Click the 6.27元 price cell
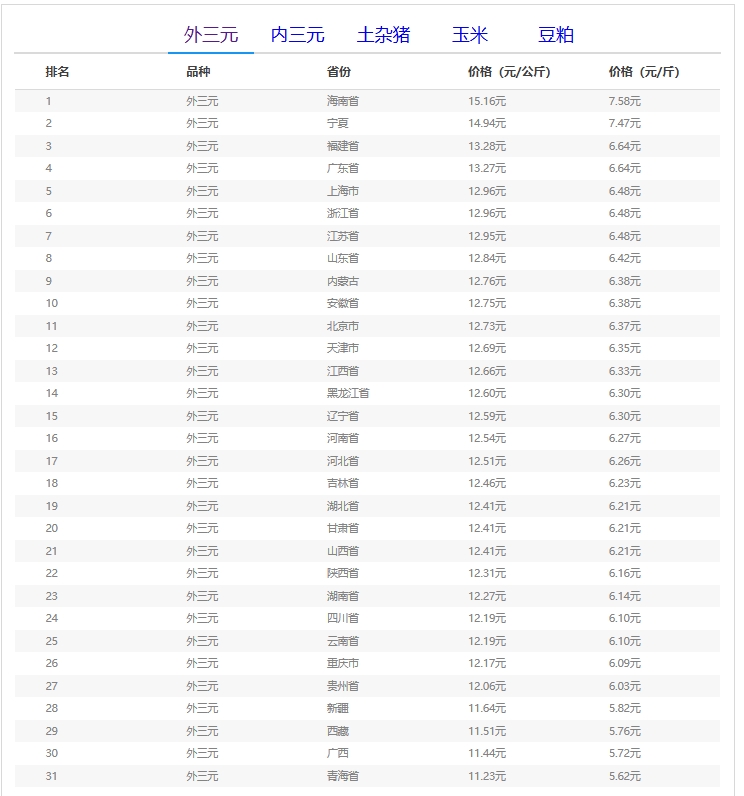 coord(624,438)
